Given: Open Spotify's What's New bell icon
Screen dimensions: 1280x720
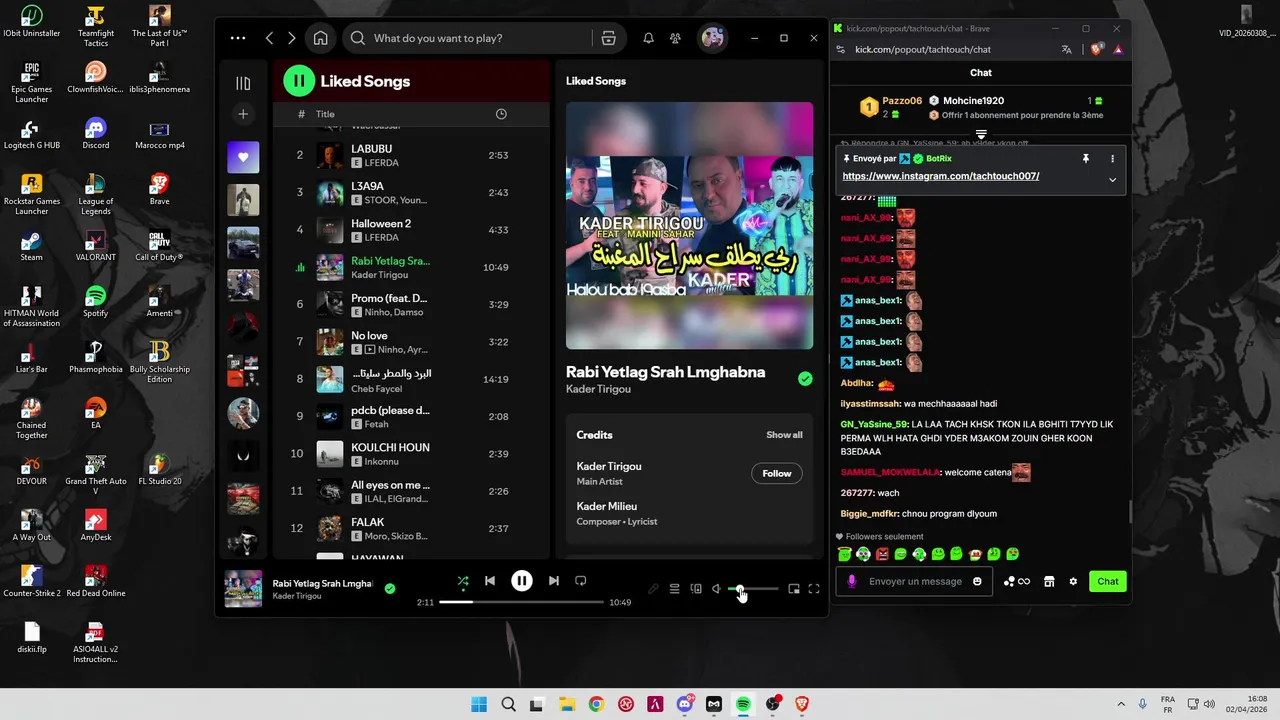Looking at the screenshot, I should tap(648, 38).
